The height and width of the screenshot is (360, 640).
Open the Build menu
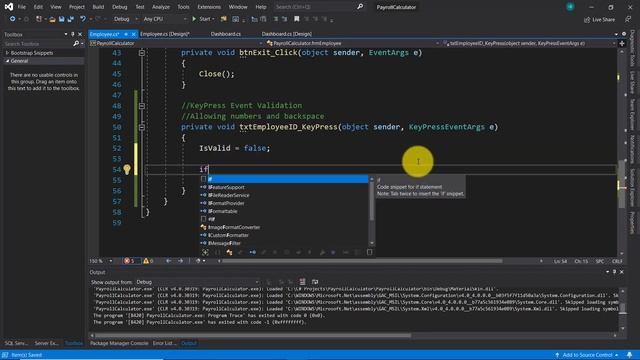[x=98, y=7]
